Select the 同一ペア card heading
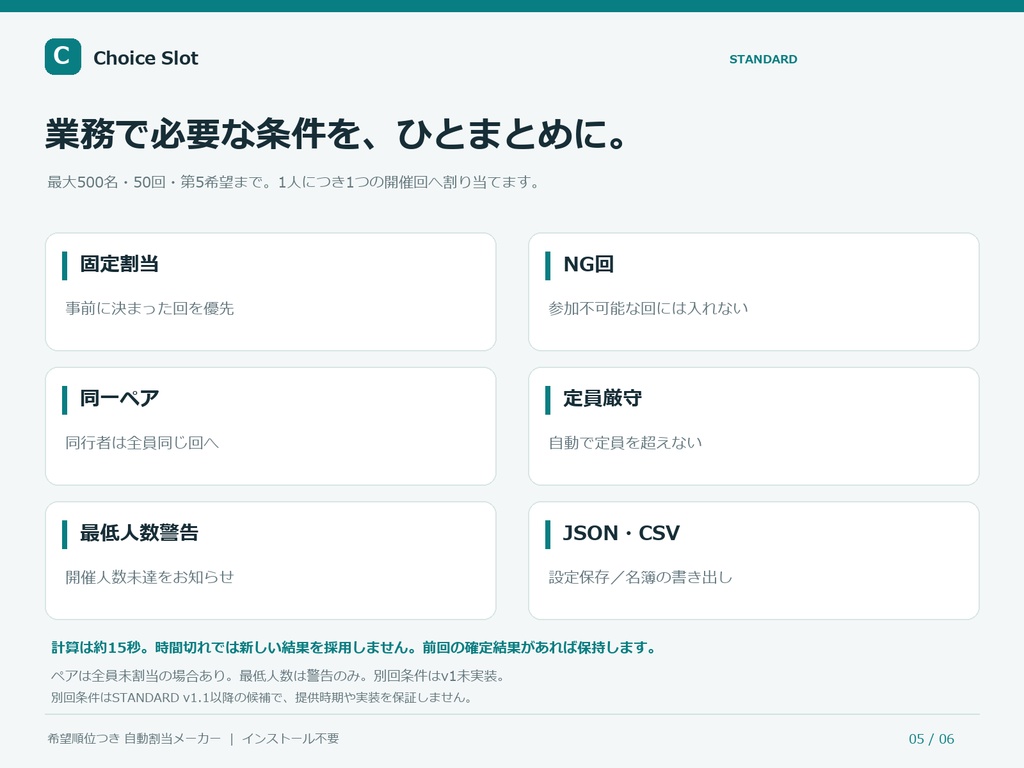The height and width of the screenshot is (768, 1024). 119,398
